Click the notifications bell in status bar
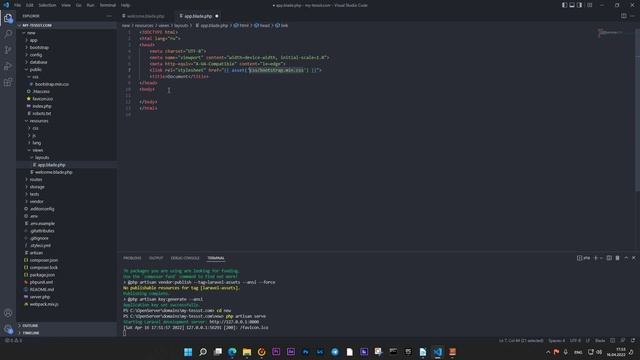This screenshot has width=640, height=360. (633, 340)
